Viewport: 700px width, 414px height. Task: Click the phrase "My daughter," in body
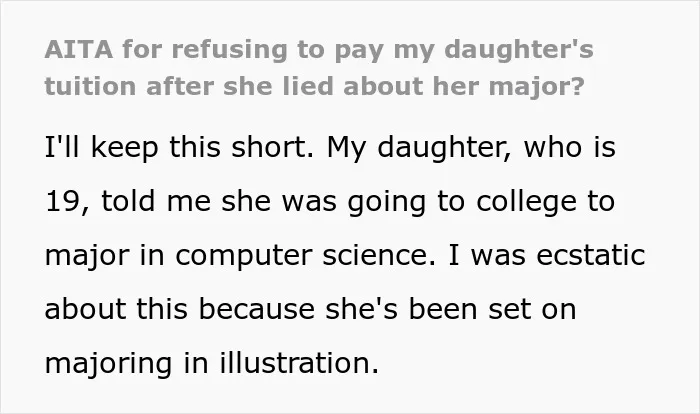[419, 148]
